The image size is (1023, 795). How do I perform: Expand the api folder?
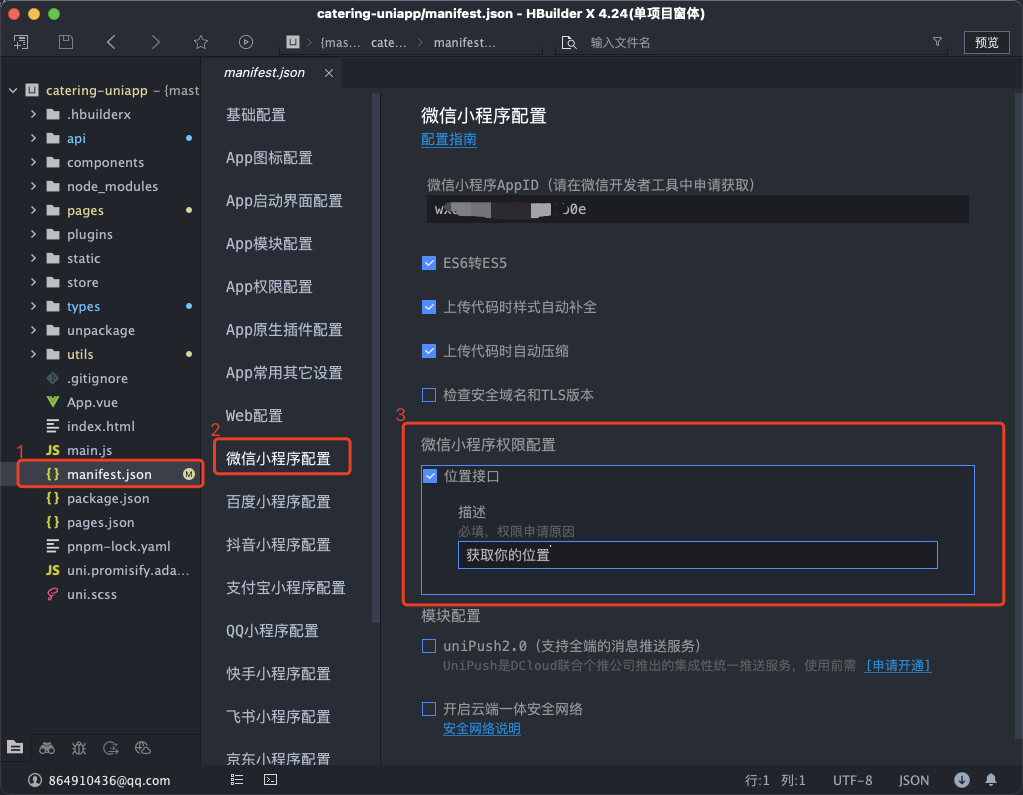click(x=33, y=138)
